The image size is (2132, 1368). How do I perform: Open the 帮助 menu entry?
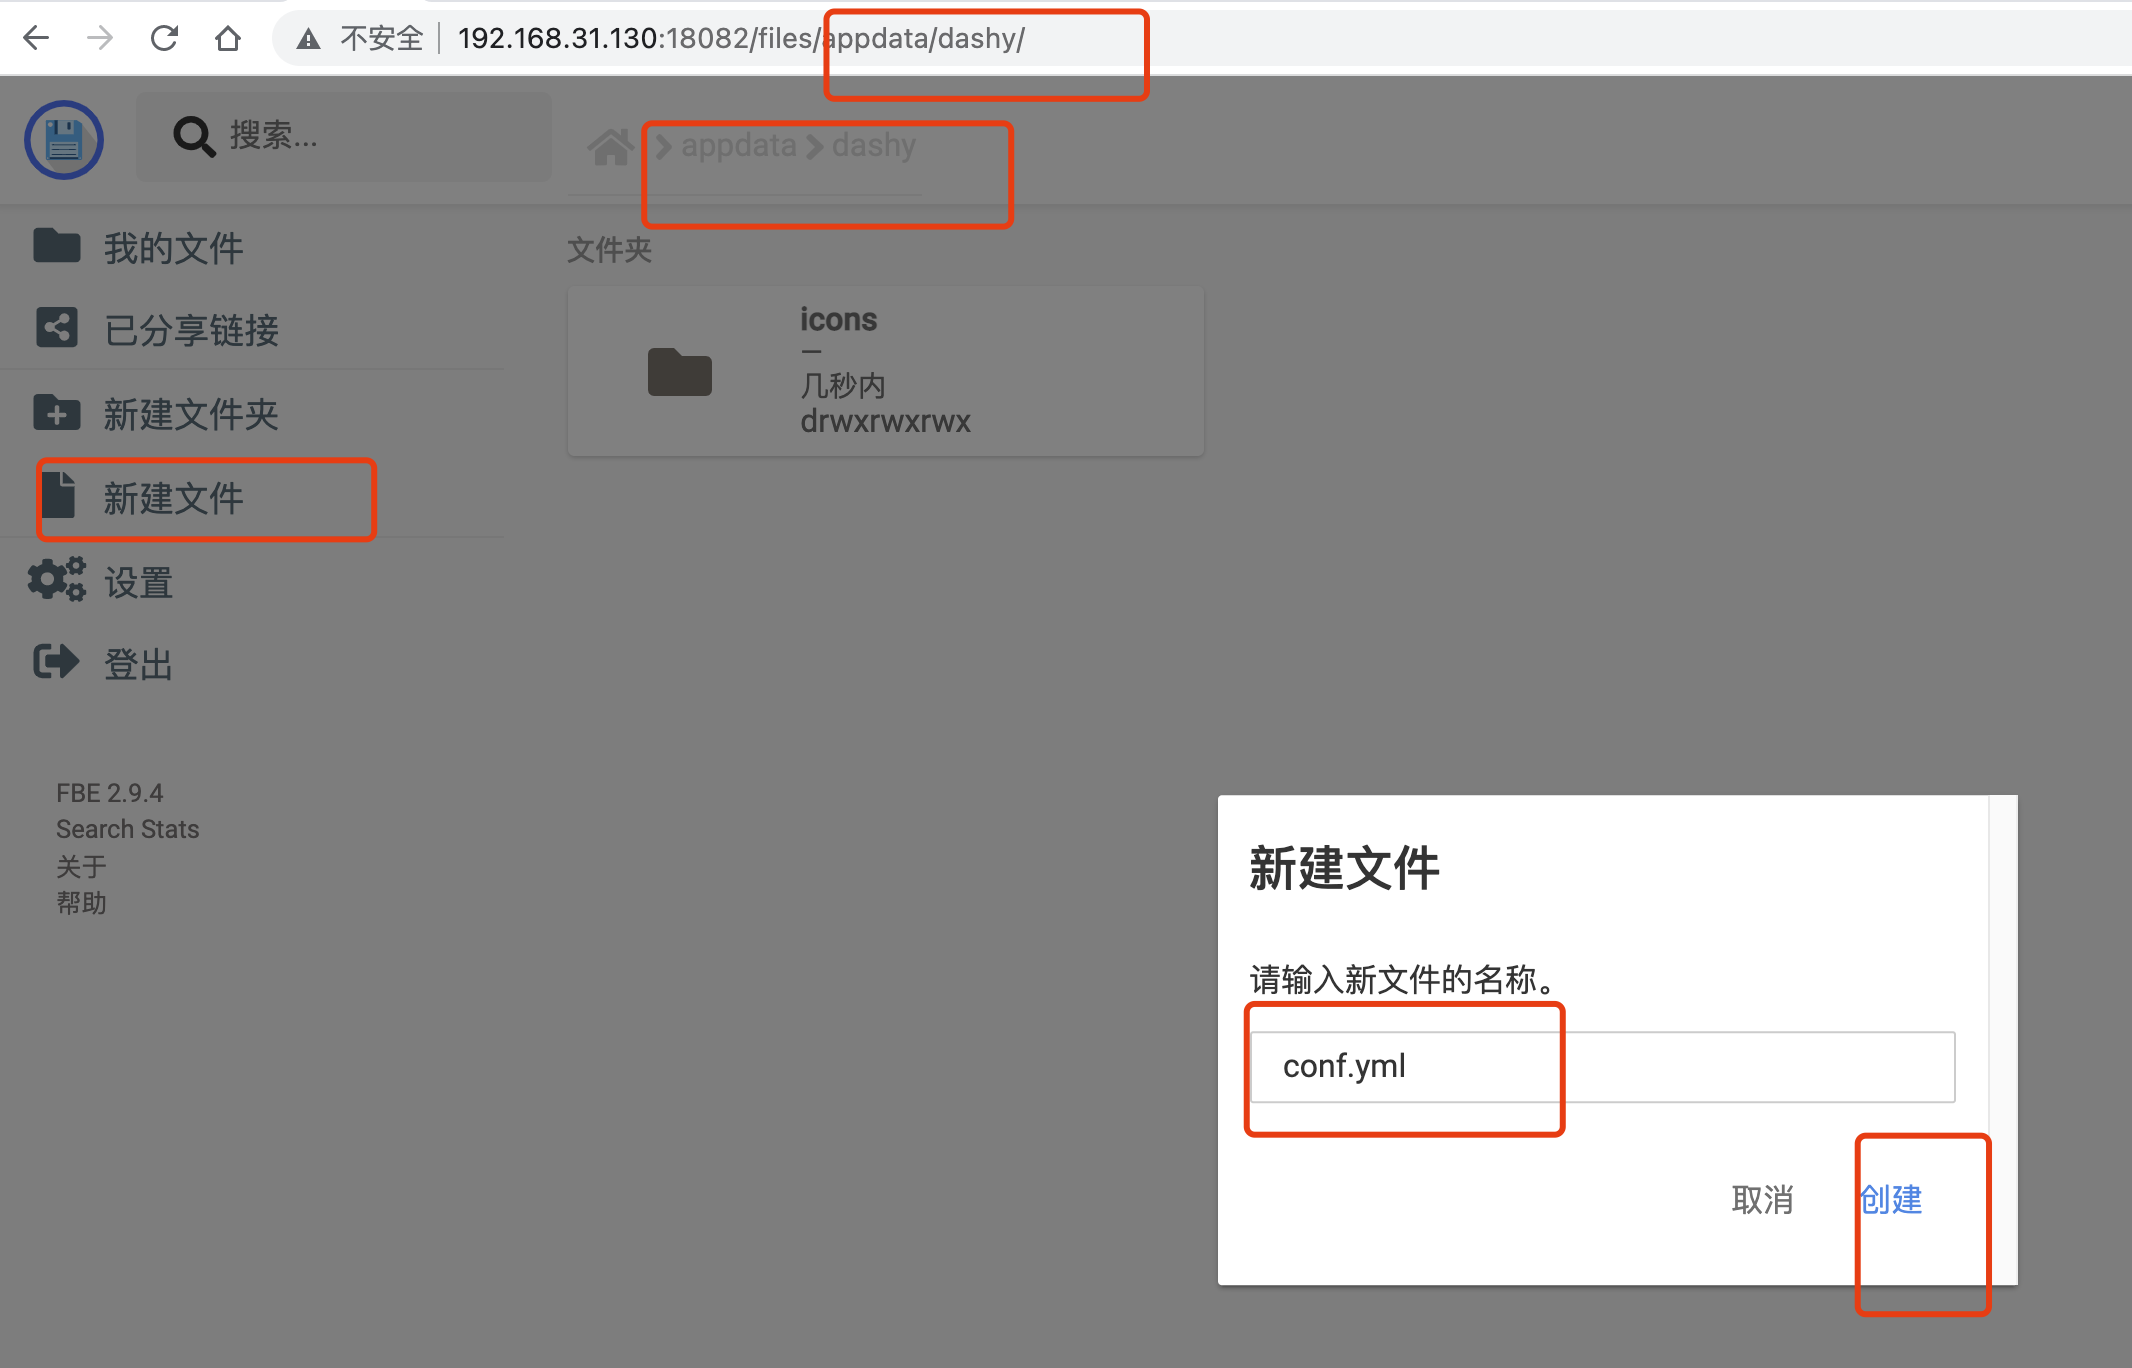pos(82,903)
